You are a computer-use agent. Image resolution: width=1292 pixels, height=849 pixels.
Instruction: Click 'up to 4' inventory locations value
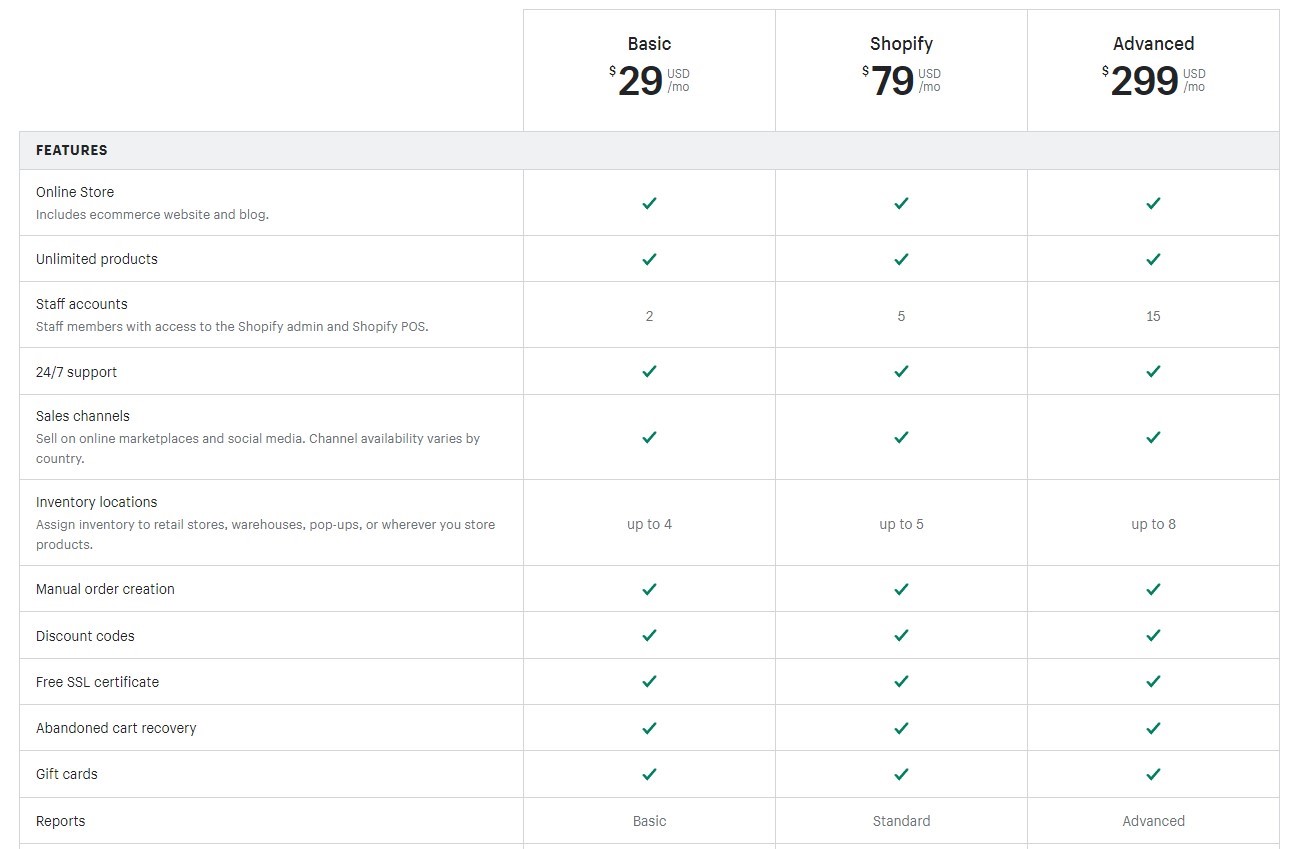(x=649, y=524)
